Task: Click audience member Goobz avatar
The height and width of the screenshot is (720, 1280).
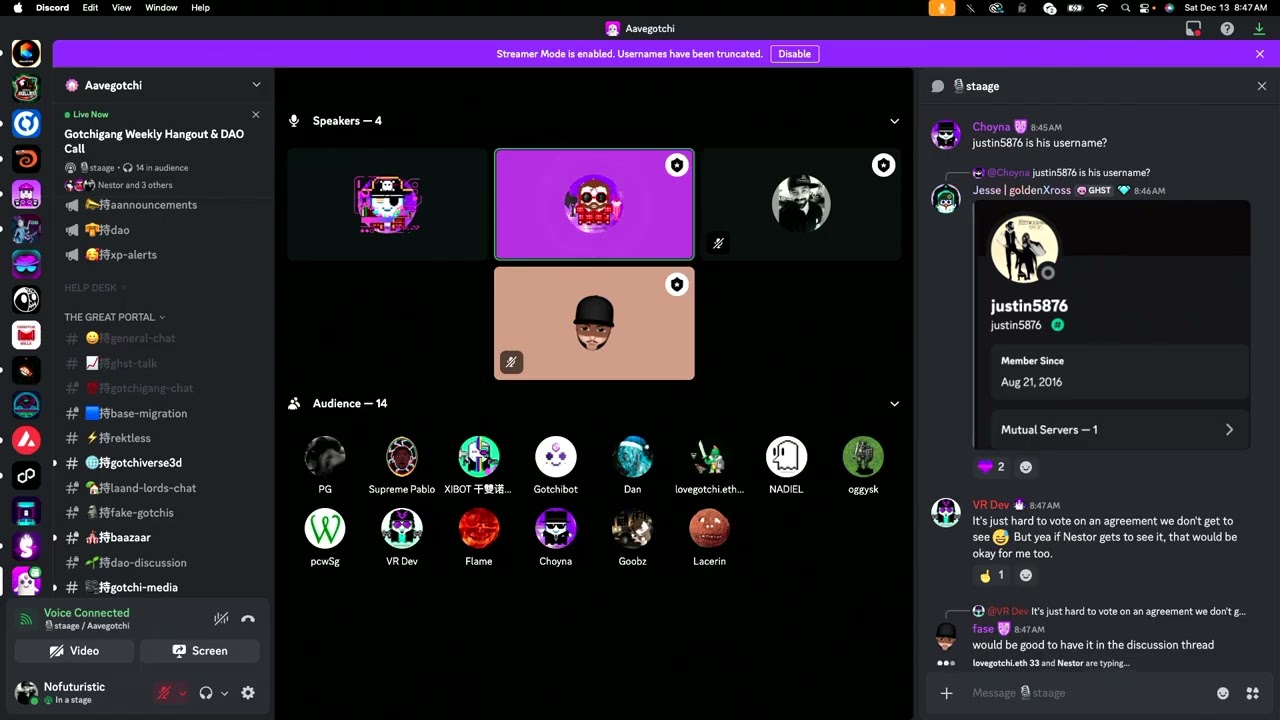Action: 633,529
